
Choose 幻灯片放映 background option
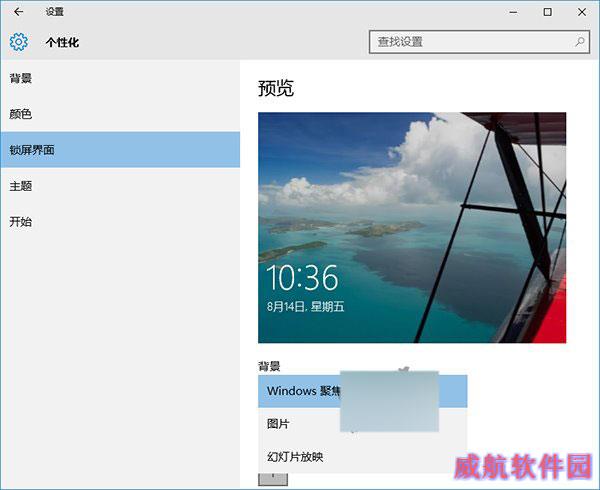pos(362,457)
